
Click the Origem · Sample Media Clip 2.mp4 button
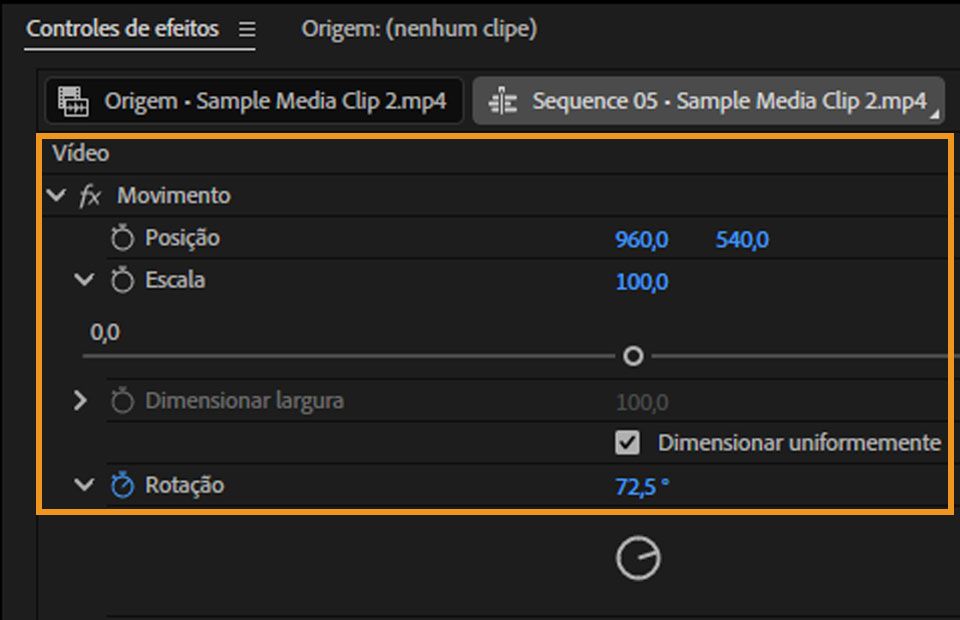(x=250, y=100)
